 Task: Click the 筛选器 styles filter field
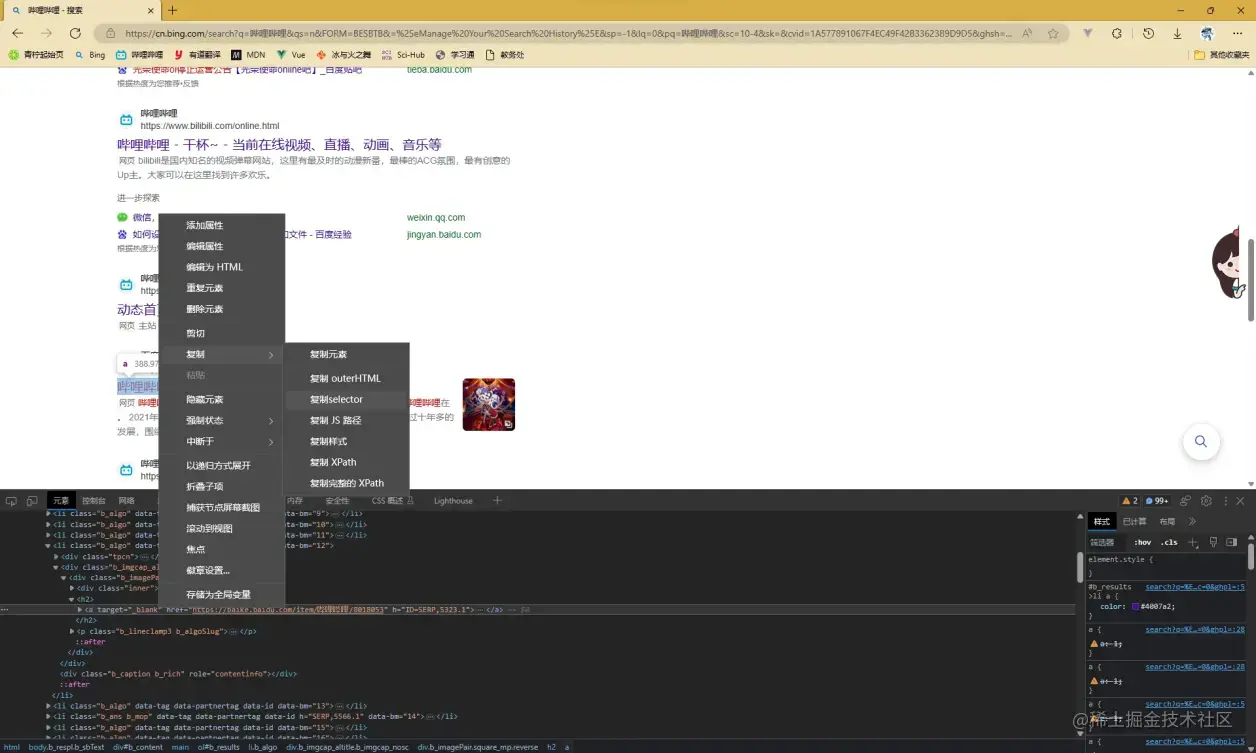pyautogui.click(x=1107, y=542)
